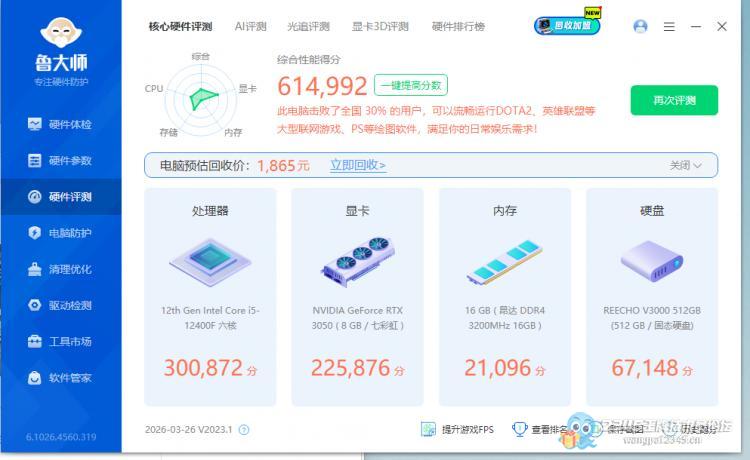Click the 立即回收 link
This screenshot has height=460, width=750.
(358, 165)
